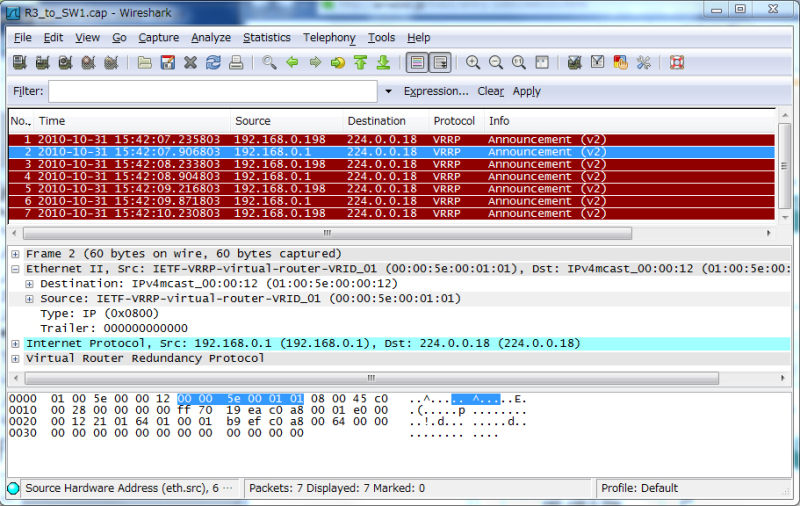Open the Statistics menu
Viewport: 800px width, 506px height.
coord(266,38)
